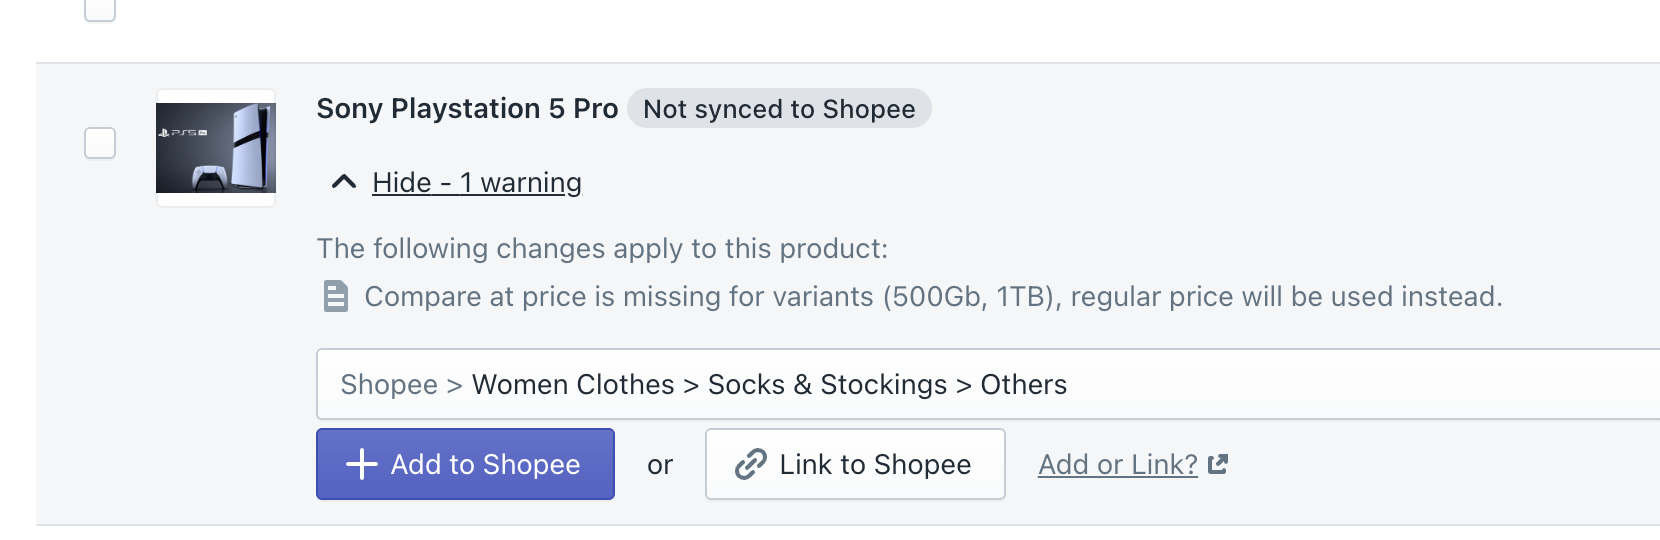
Task: Click the Hide - 1 warning link
Action: click(x=476, y=183)
